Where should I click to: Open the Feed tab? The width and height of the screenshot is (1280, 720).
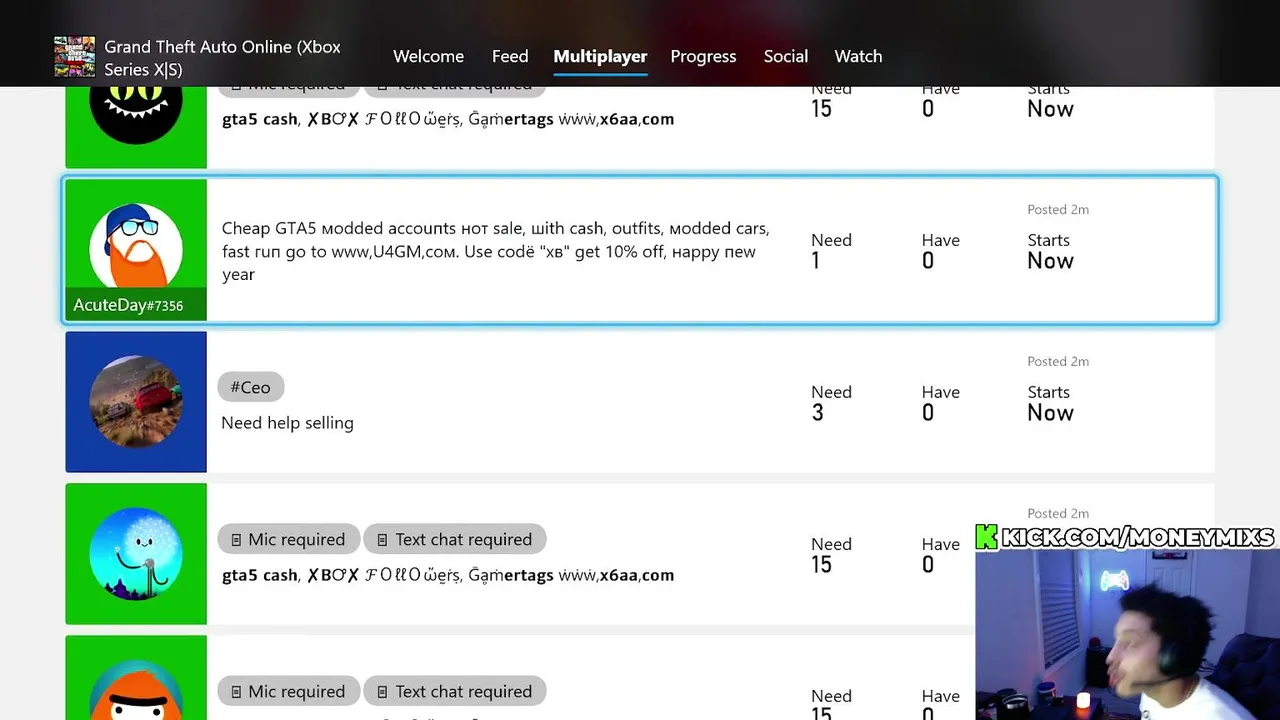pyautogui.click(x=510, y=57)
